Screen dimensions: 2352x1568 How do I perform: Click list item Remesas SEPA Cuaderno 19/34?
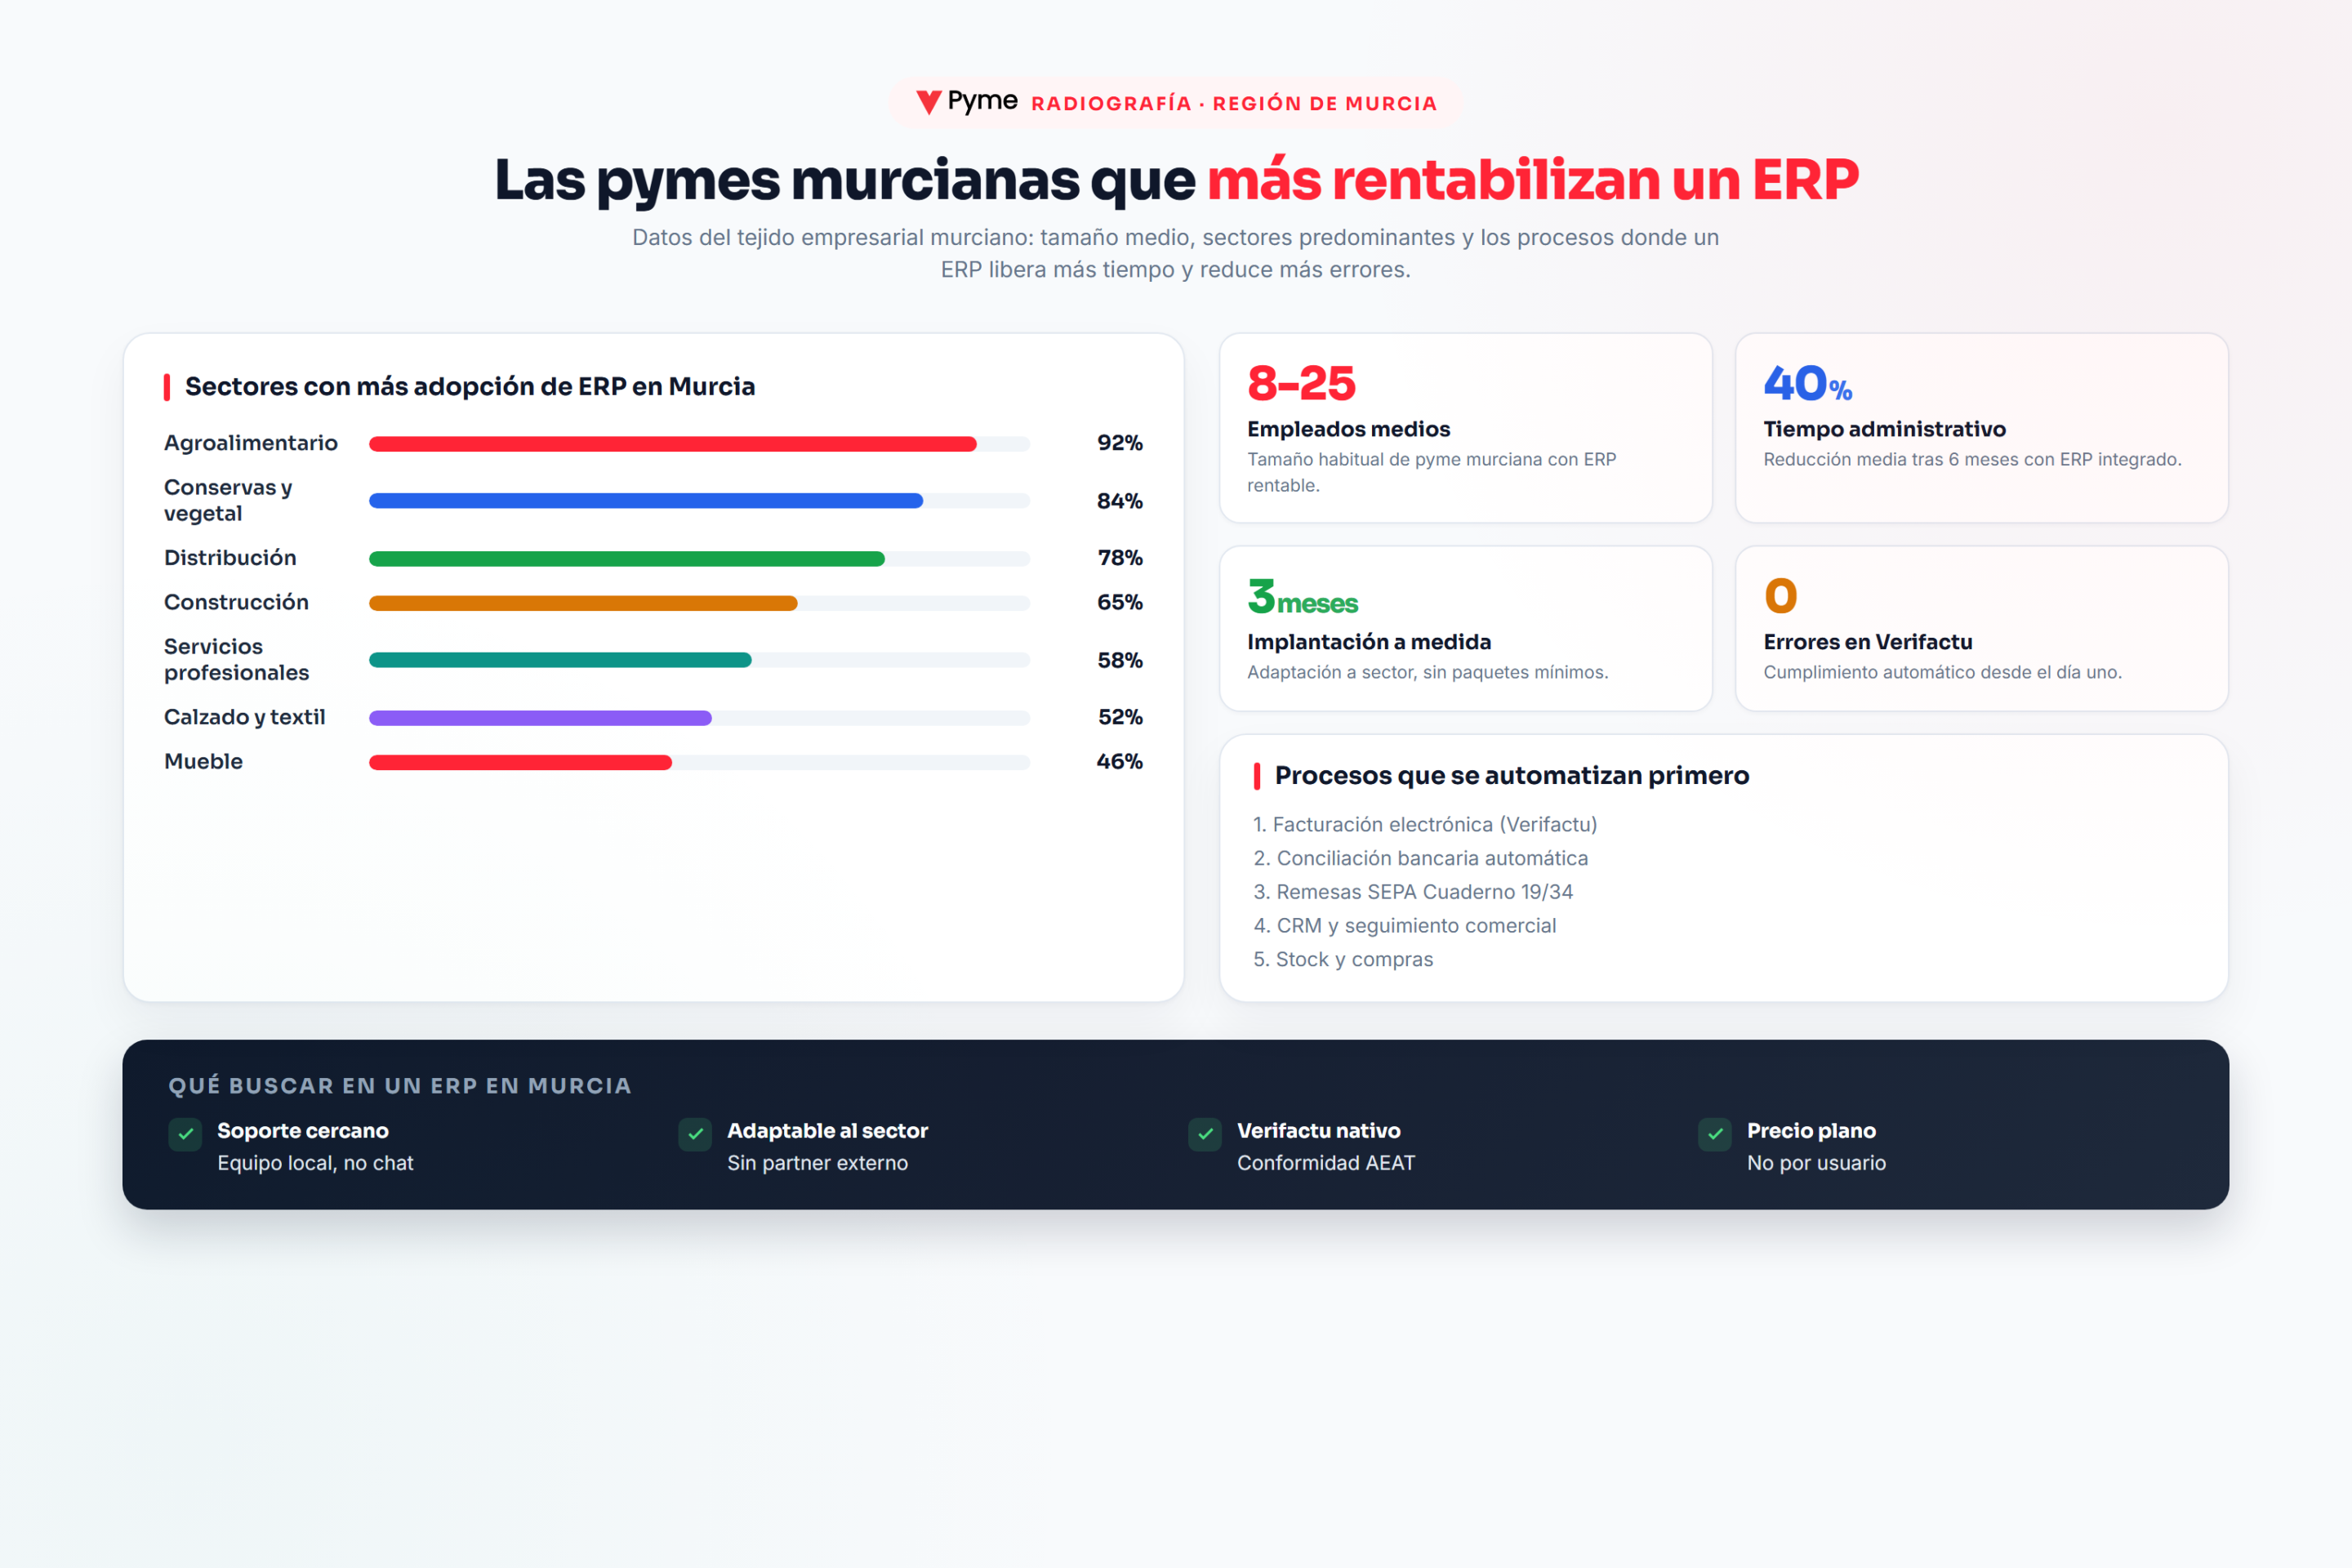click(x=1413, y=892)
